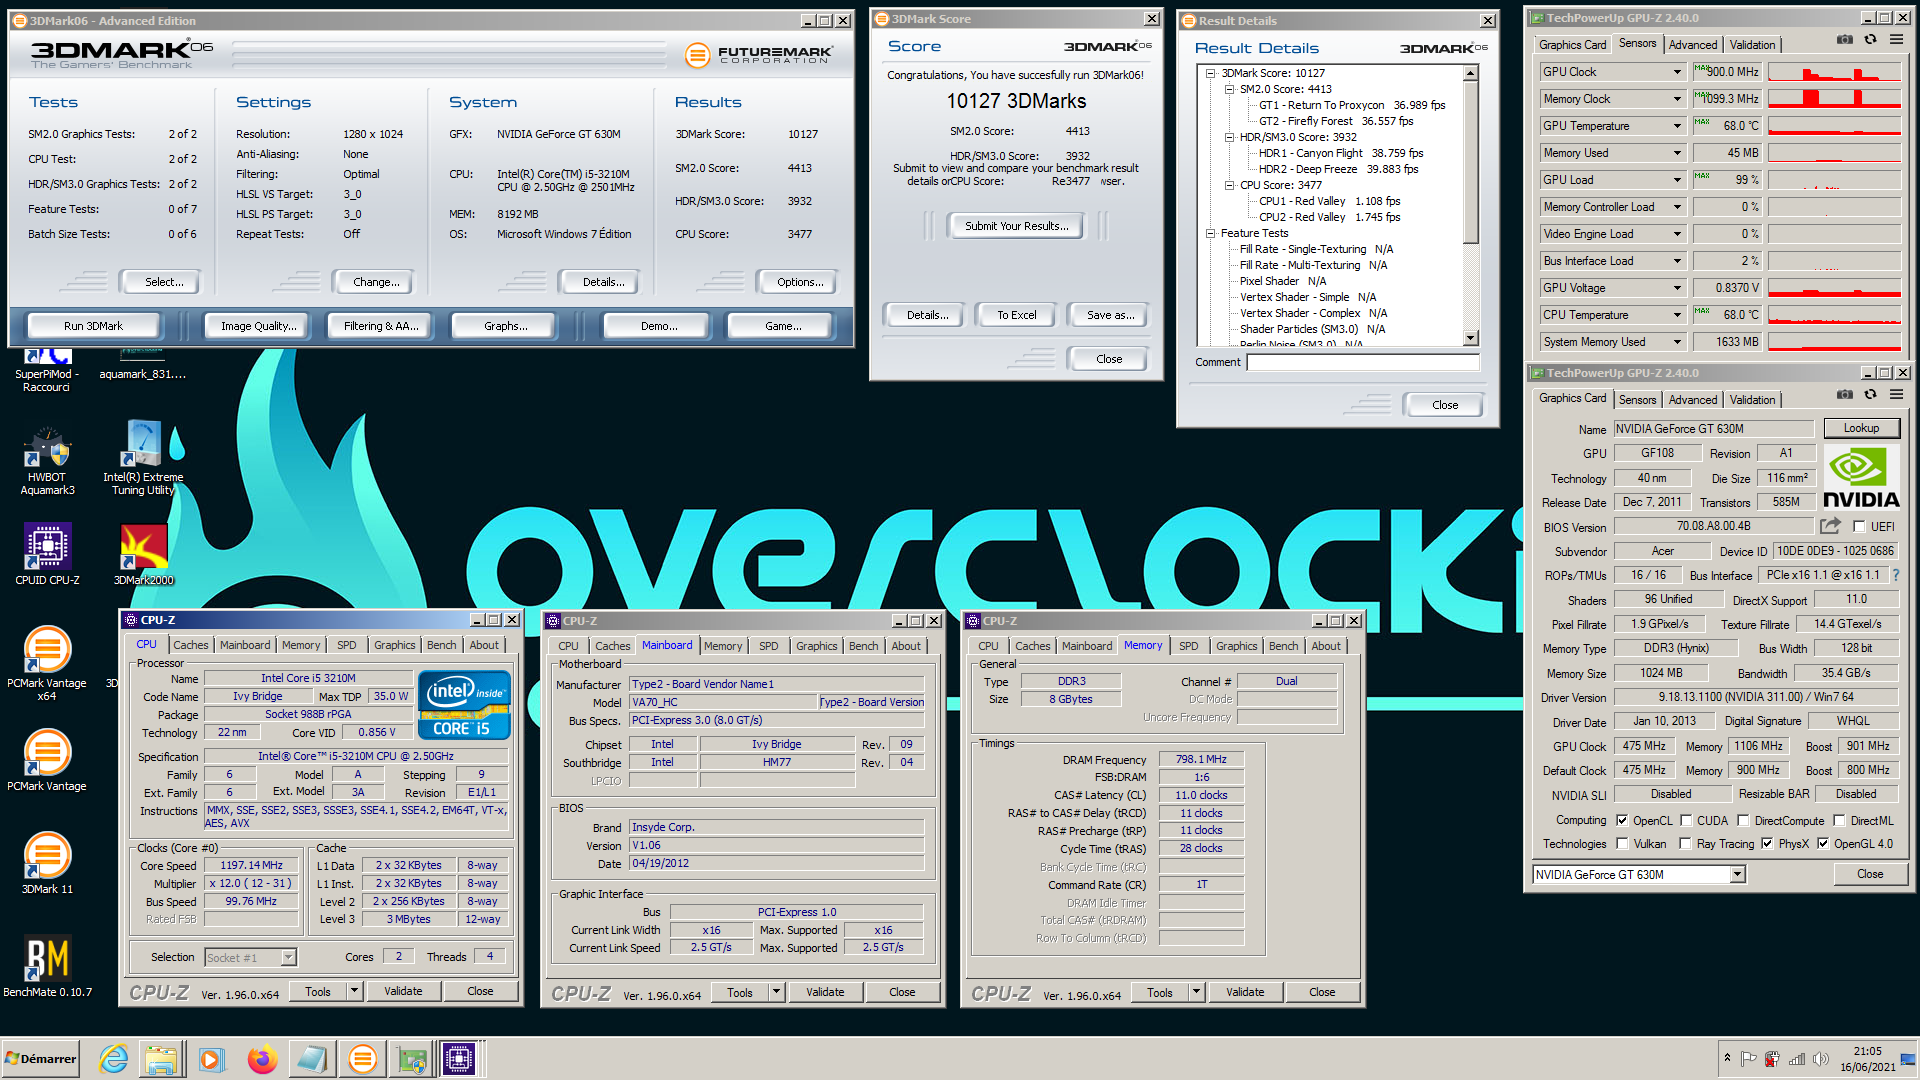Image resolution: width=1920 pixels, height=1080 pixels.
Task: Launch 3DMark 11 desktop icon
Action: coord(47,863)
